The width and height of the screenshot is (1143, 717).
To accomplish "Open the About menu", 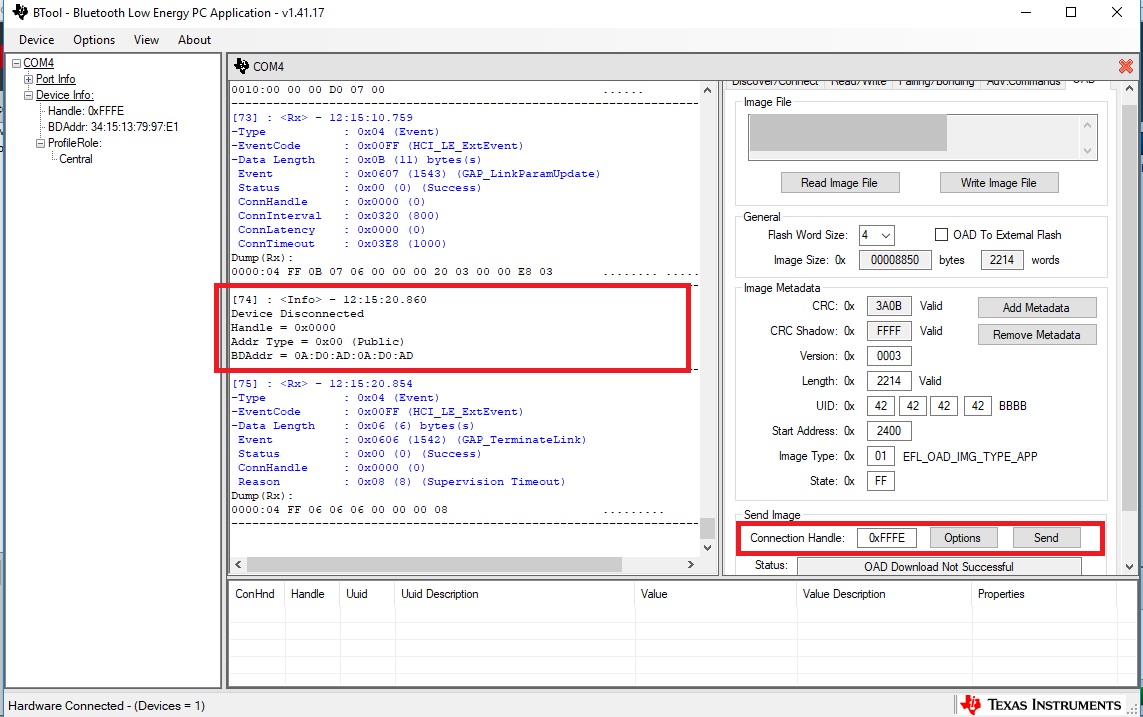I will [195, 40].
